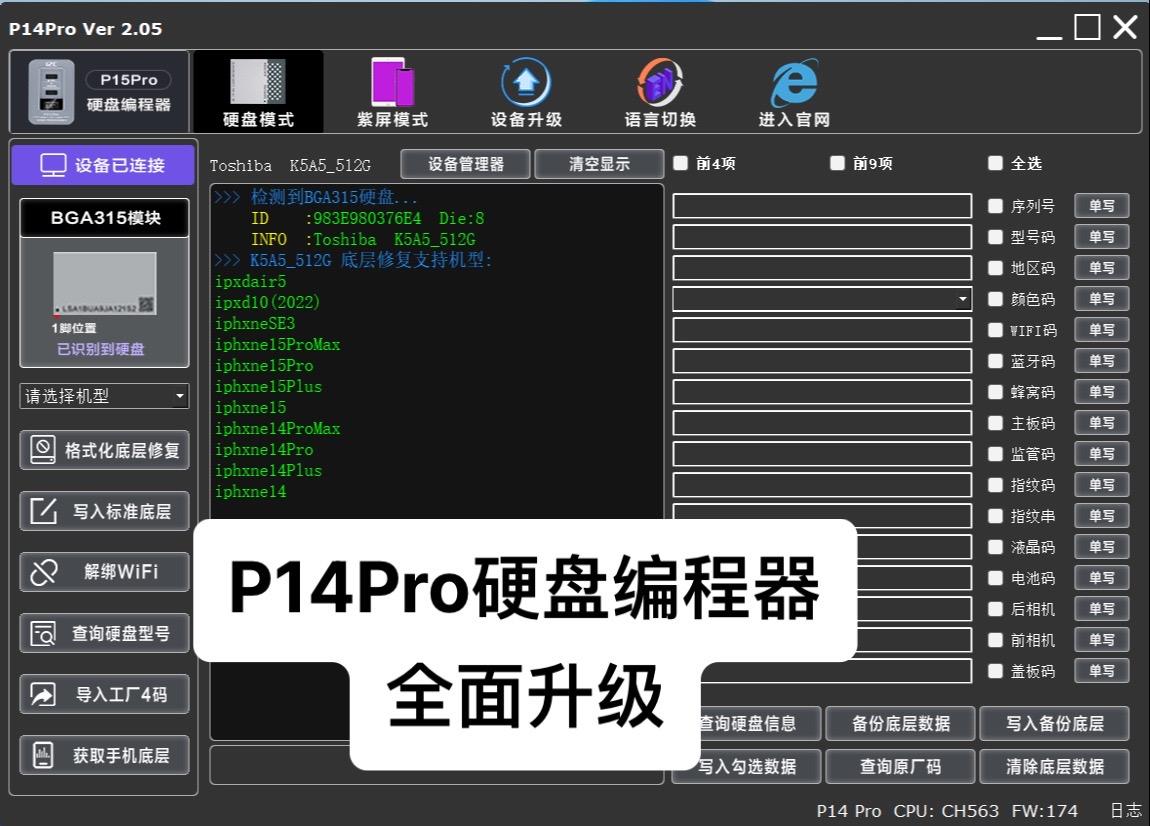Click the iphxneSE3 log line

[254, 323]
